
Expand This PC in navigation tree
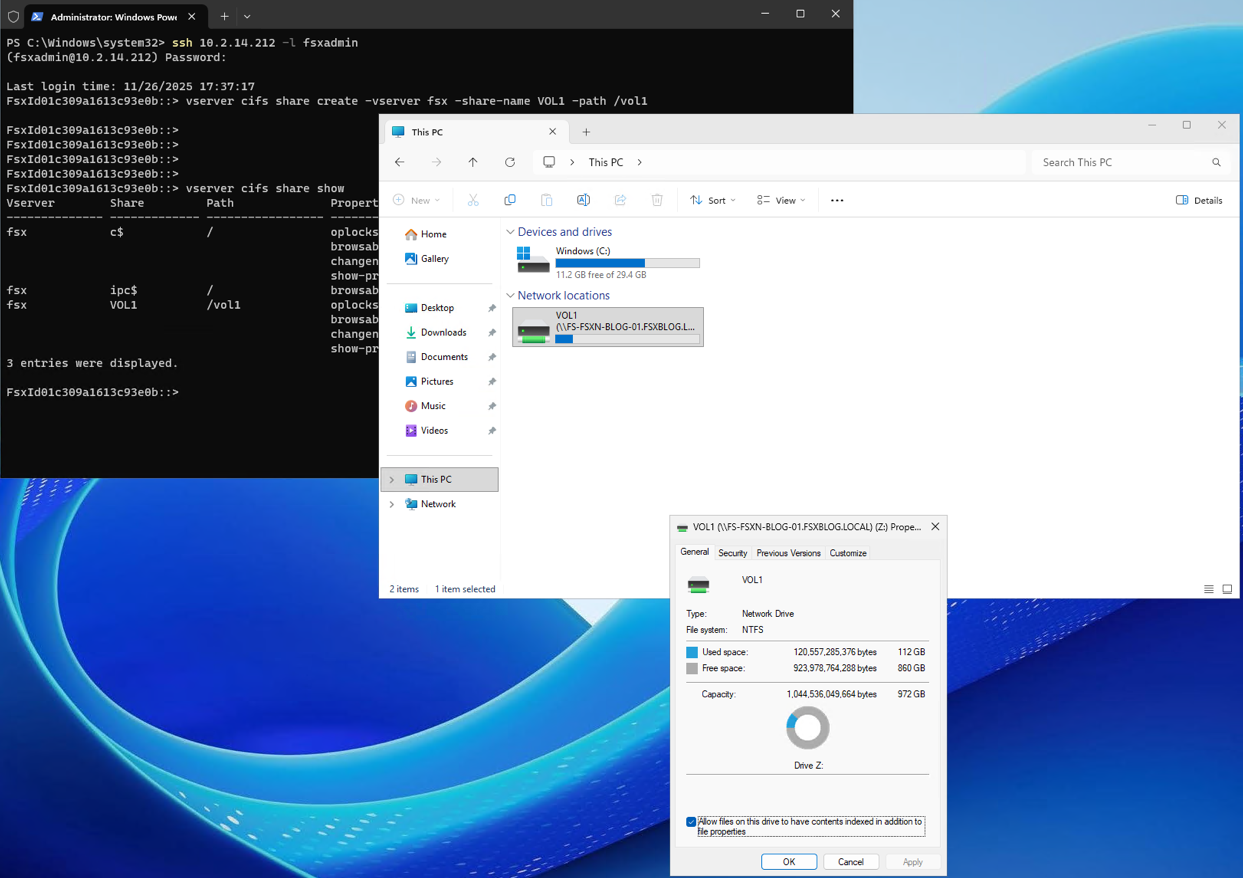392,480
